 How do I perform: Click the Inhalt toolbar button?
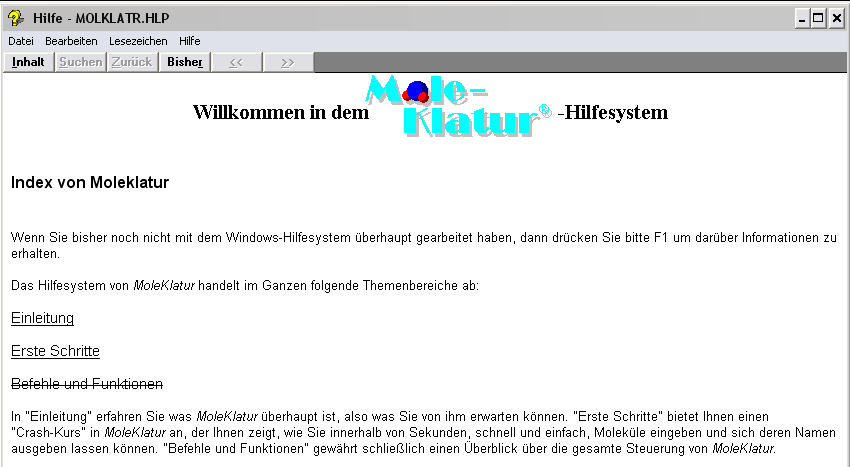[x=28, y=62]
